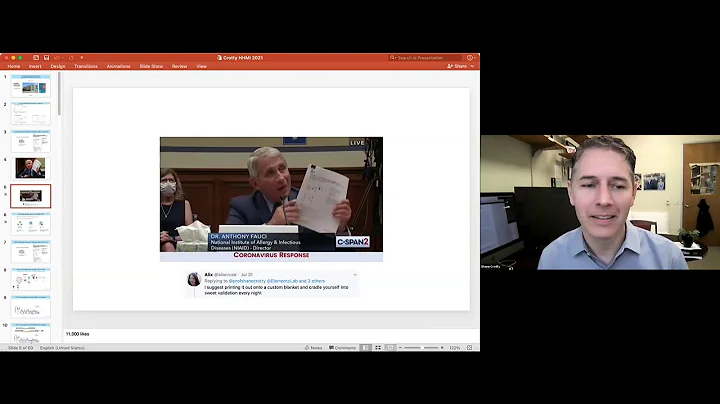Expand the Quick Access Toolbar customize arrow
Image resolution: width=720 pixels, height=404 pixels.
click(x=82, y=58)
